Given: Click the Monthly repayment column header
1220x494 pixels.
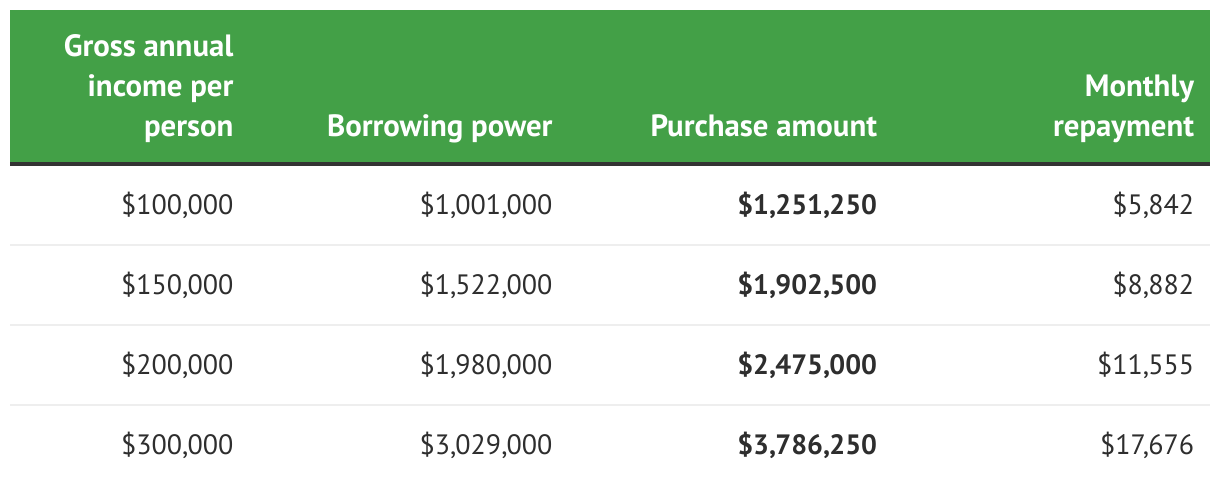Looking at the screenshot, I should click(x=1124, y=106).
